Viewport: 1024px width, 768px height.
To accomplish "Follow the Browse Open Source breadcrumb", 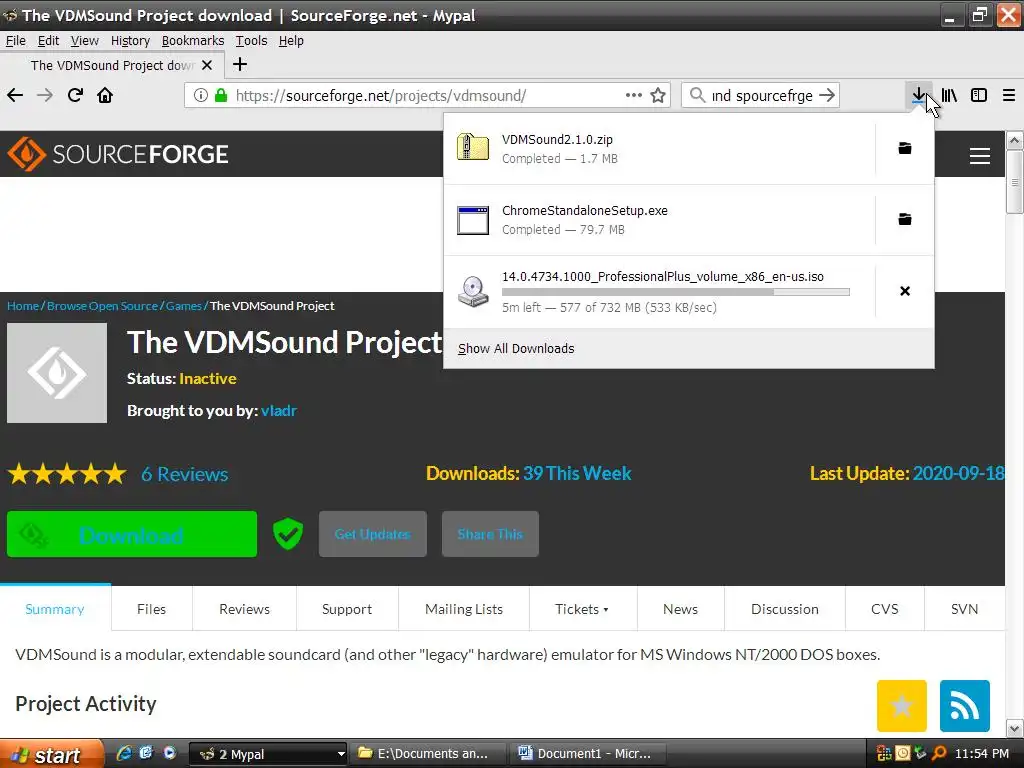I will 102,306.
